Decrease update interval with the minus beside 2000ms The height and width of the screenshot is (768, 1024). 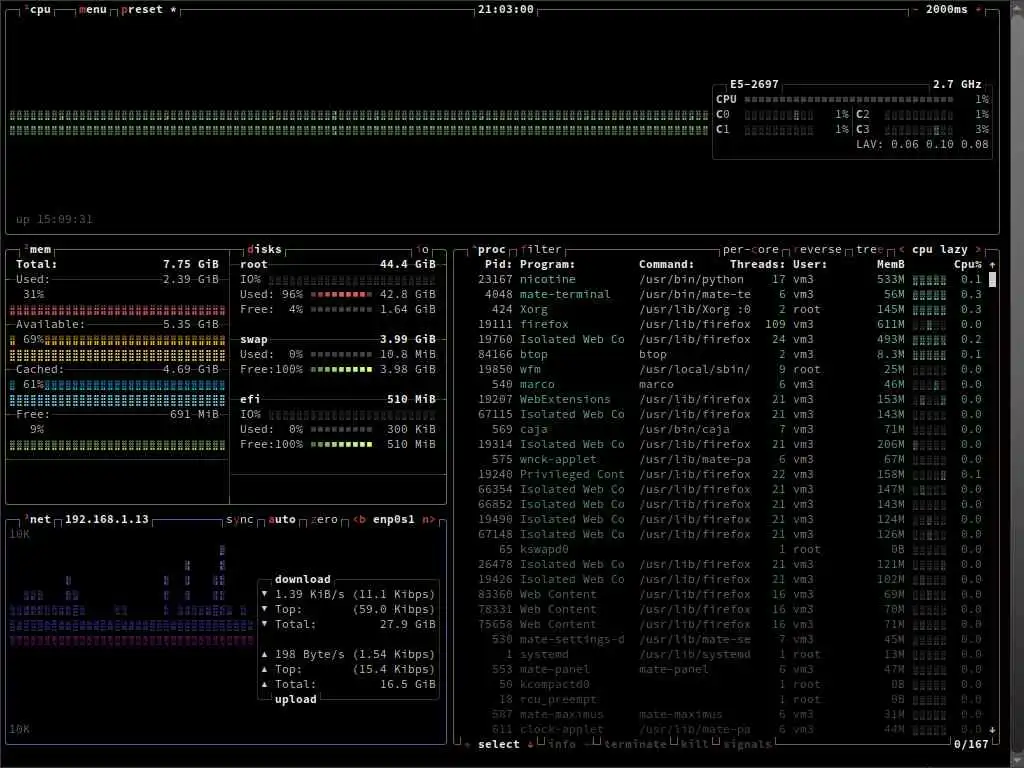[914, 10]
